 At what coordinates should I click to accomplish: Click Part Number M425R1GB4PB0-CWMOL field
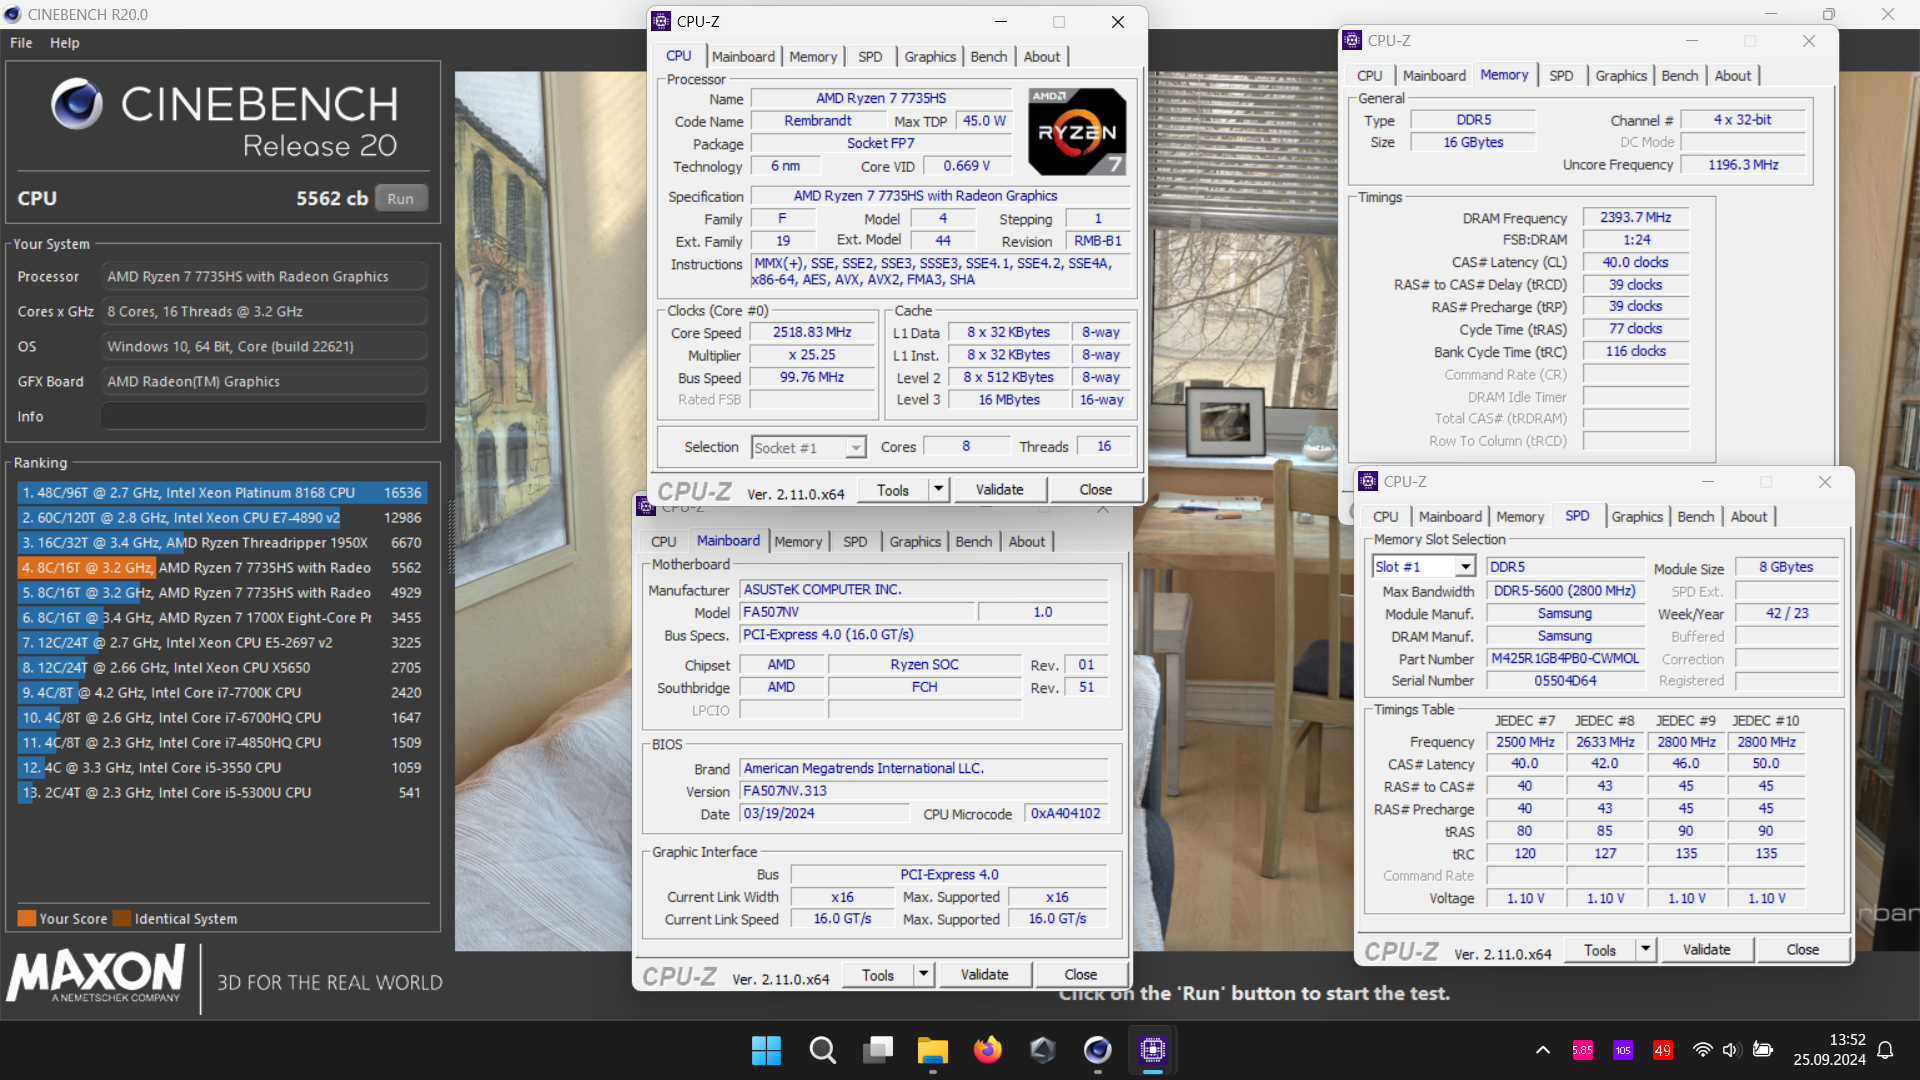1565,659
